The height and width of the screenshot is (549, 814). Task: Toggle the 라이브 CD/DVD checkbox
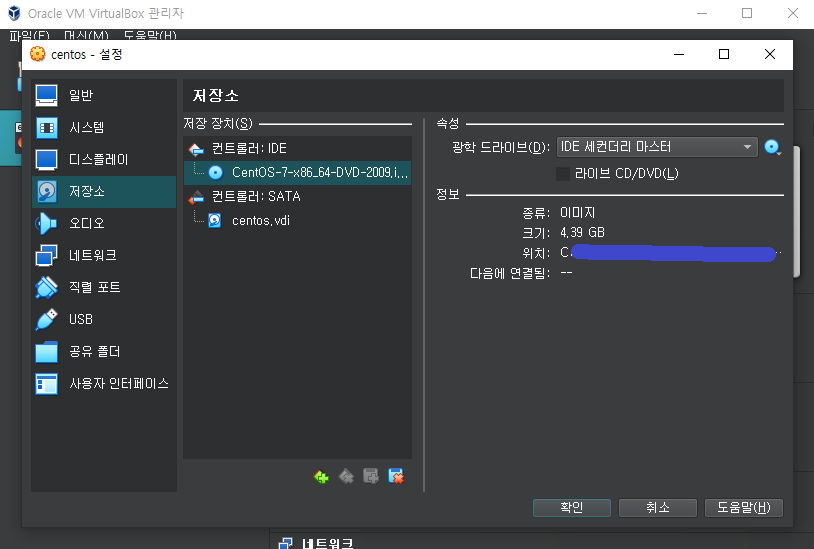[563, 174]
